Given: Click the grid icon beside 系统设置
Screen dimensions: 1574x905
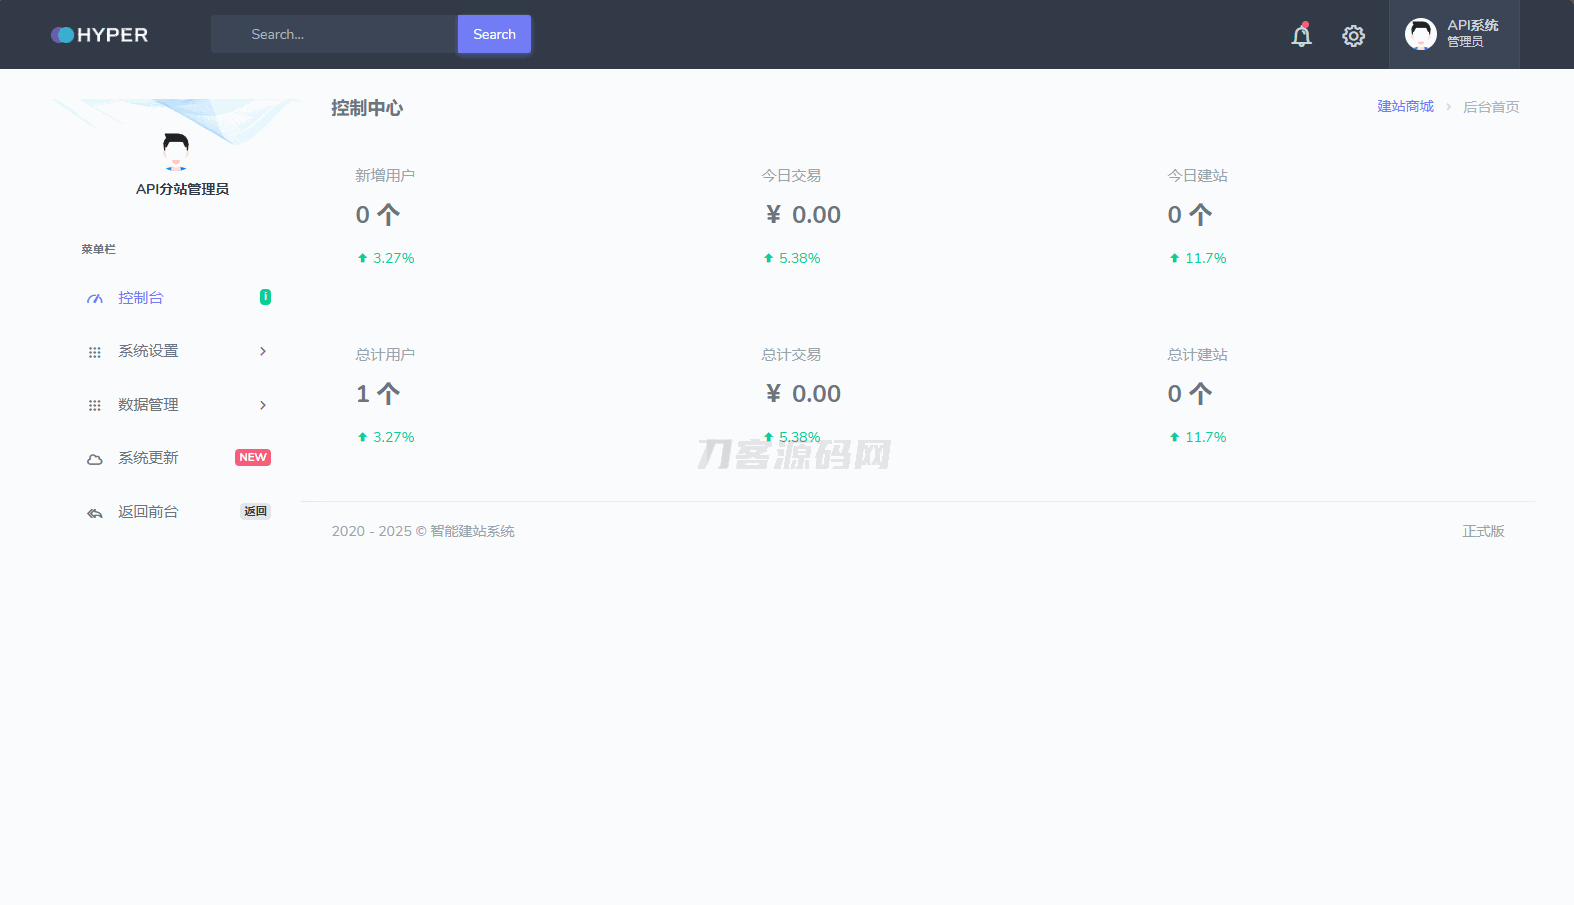Looking at the screenshot, I should 95,352.
